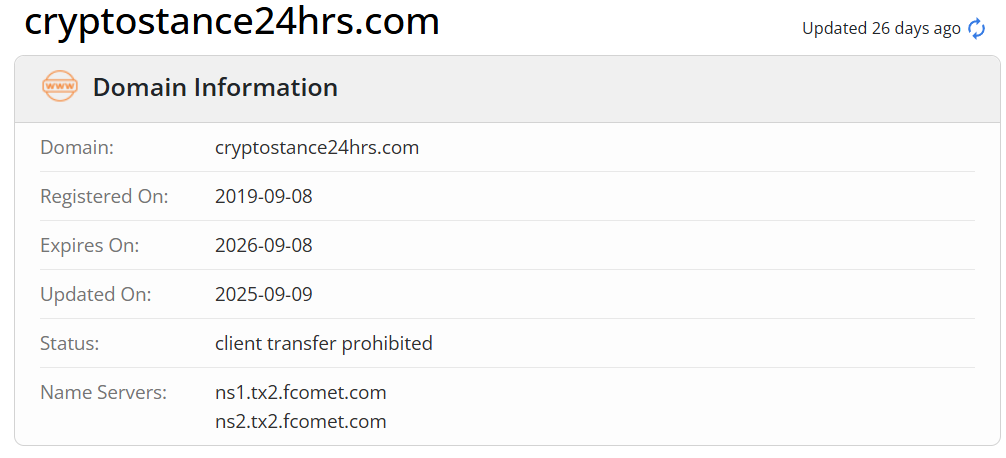Click empty space in the gray panel header
Screen dimensions: 1006x458
[x=650, y=88]
